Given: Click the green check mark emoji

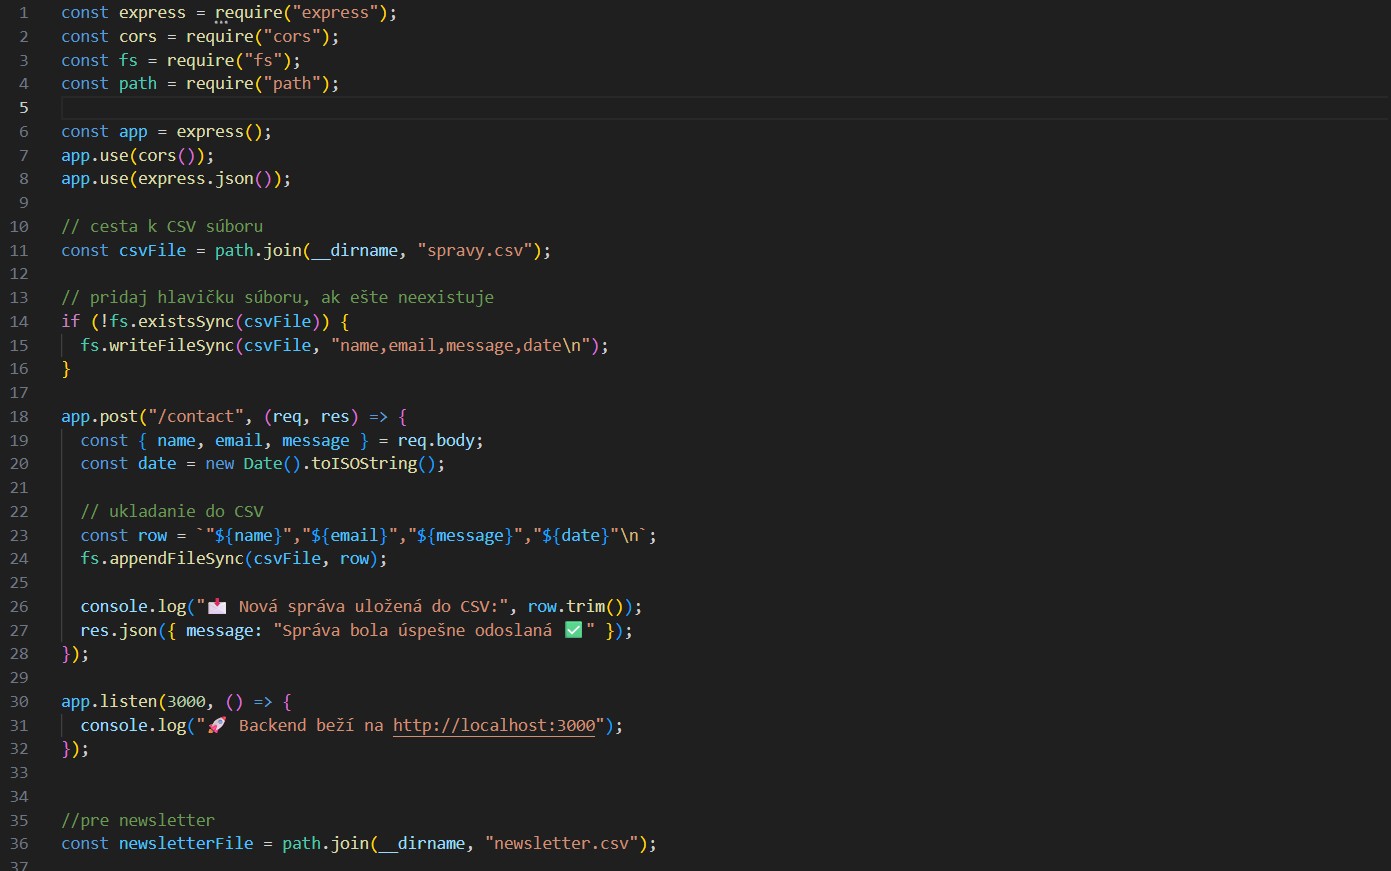Looking at the screenshot, I should click(x=573, y=630).
